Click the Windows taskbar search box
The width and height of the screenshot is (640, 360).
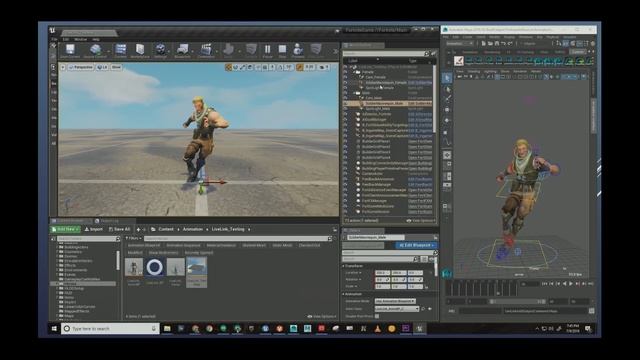pyautogui.click(x=110, y=328)
